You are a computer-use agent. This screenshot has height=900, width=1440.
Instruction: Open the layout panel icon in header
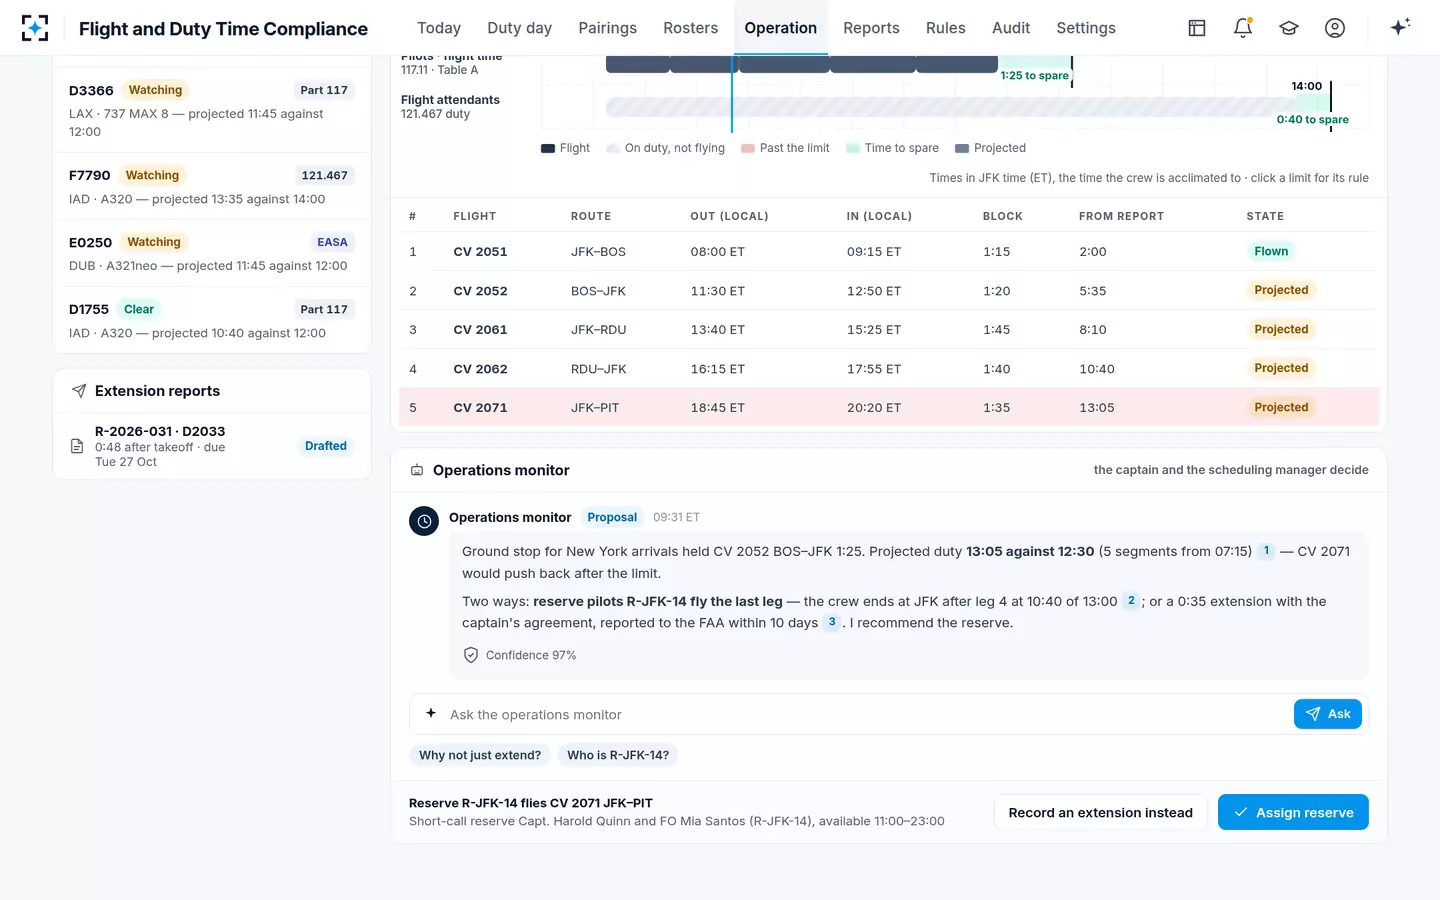click(x=1197, y=28)
